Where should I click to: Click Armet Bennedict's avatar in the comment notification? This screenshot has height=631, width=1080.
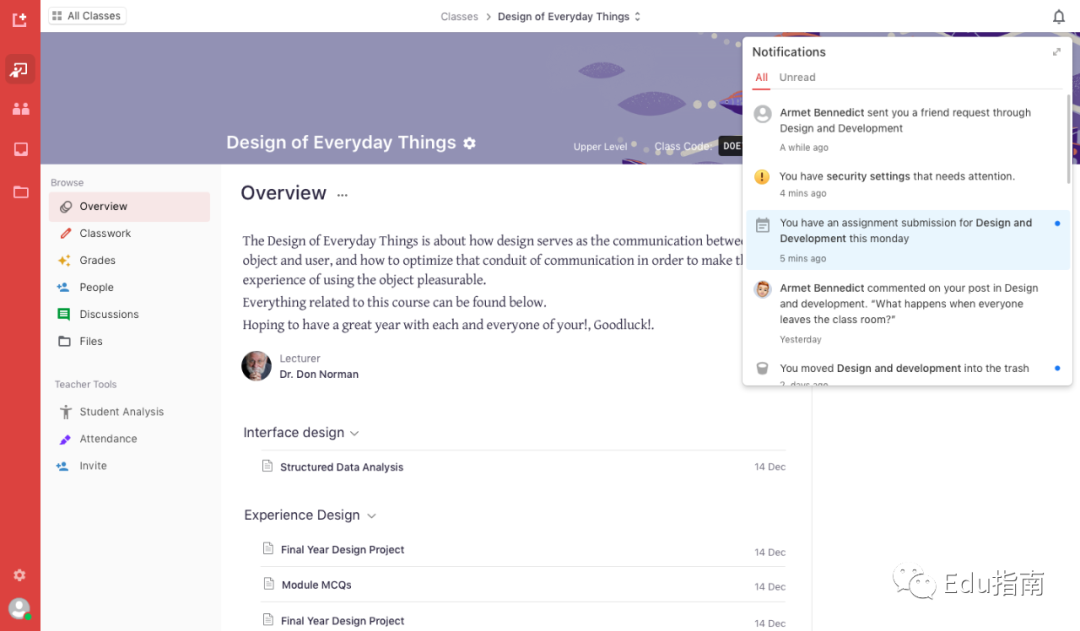762,289
